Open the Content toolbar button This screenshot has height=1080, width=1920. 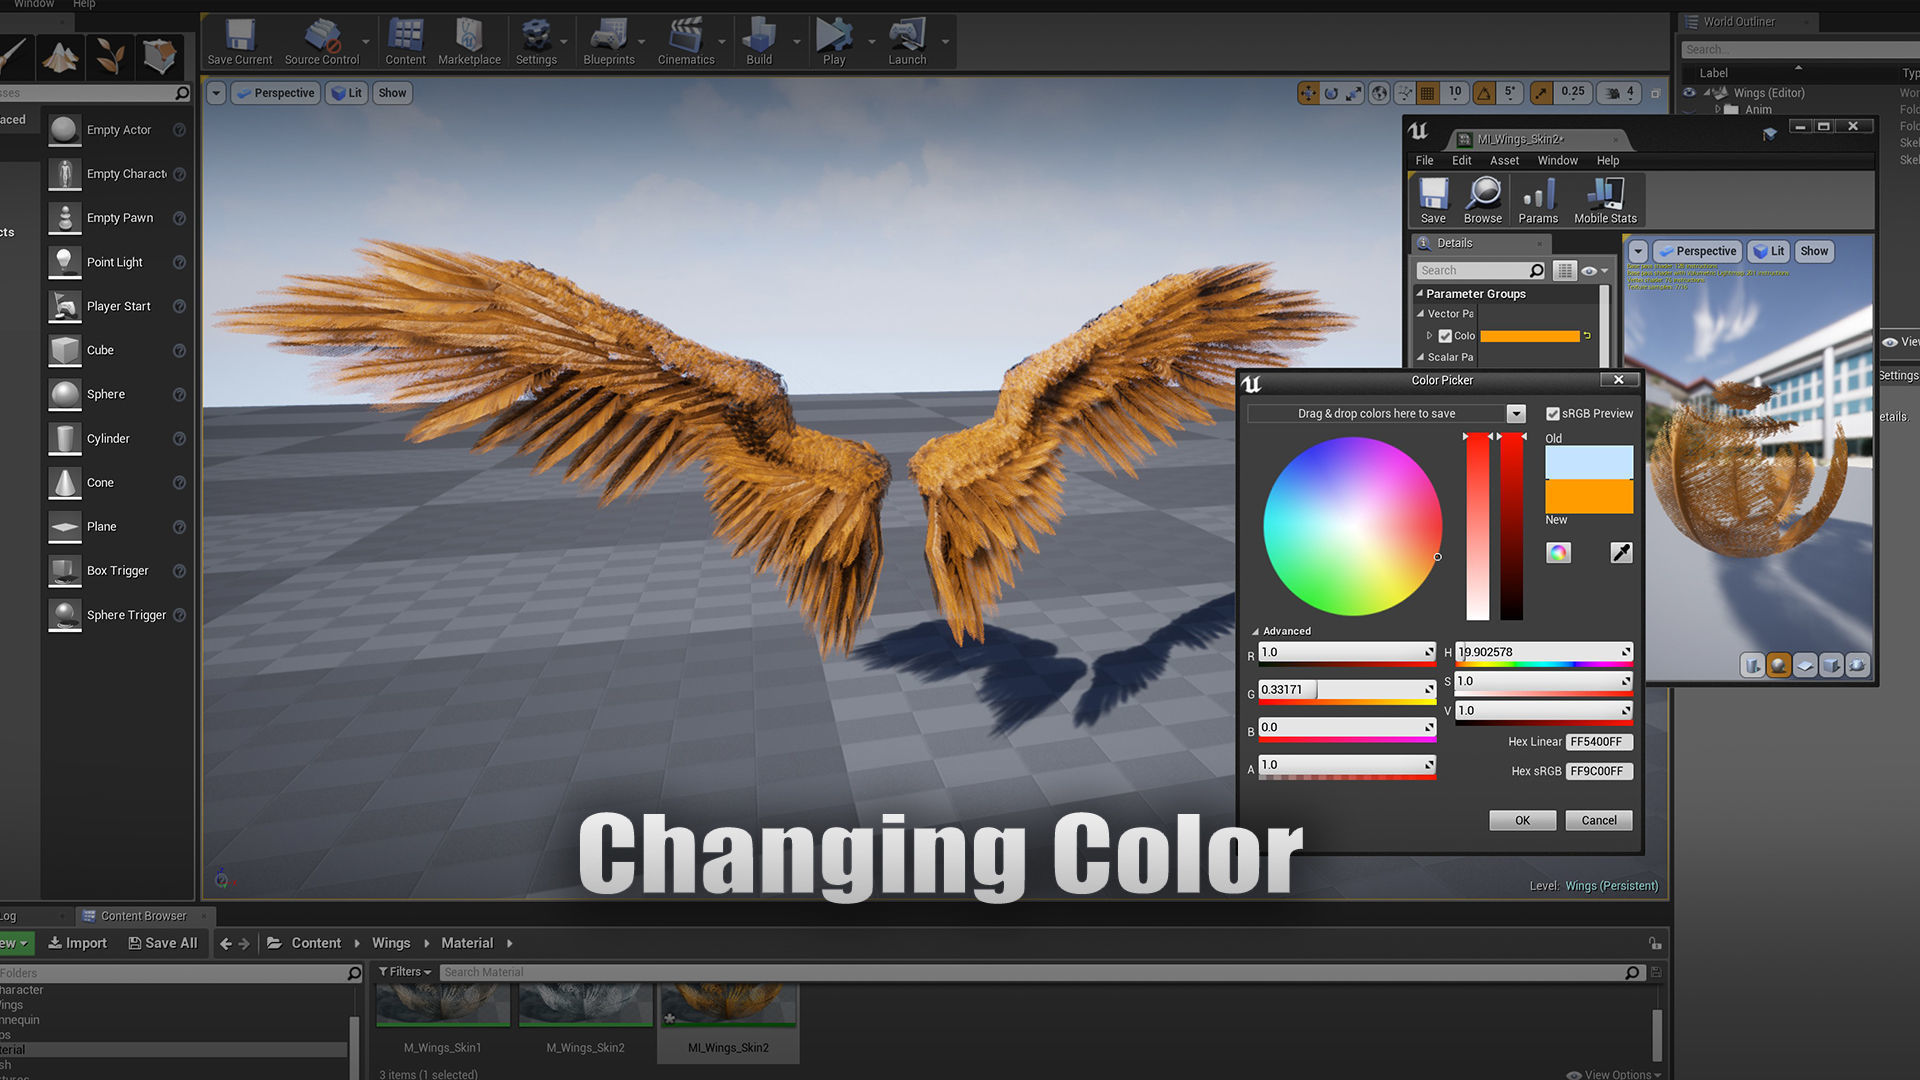click(405, 42)
